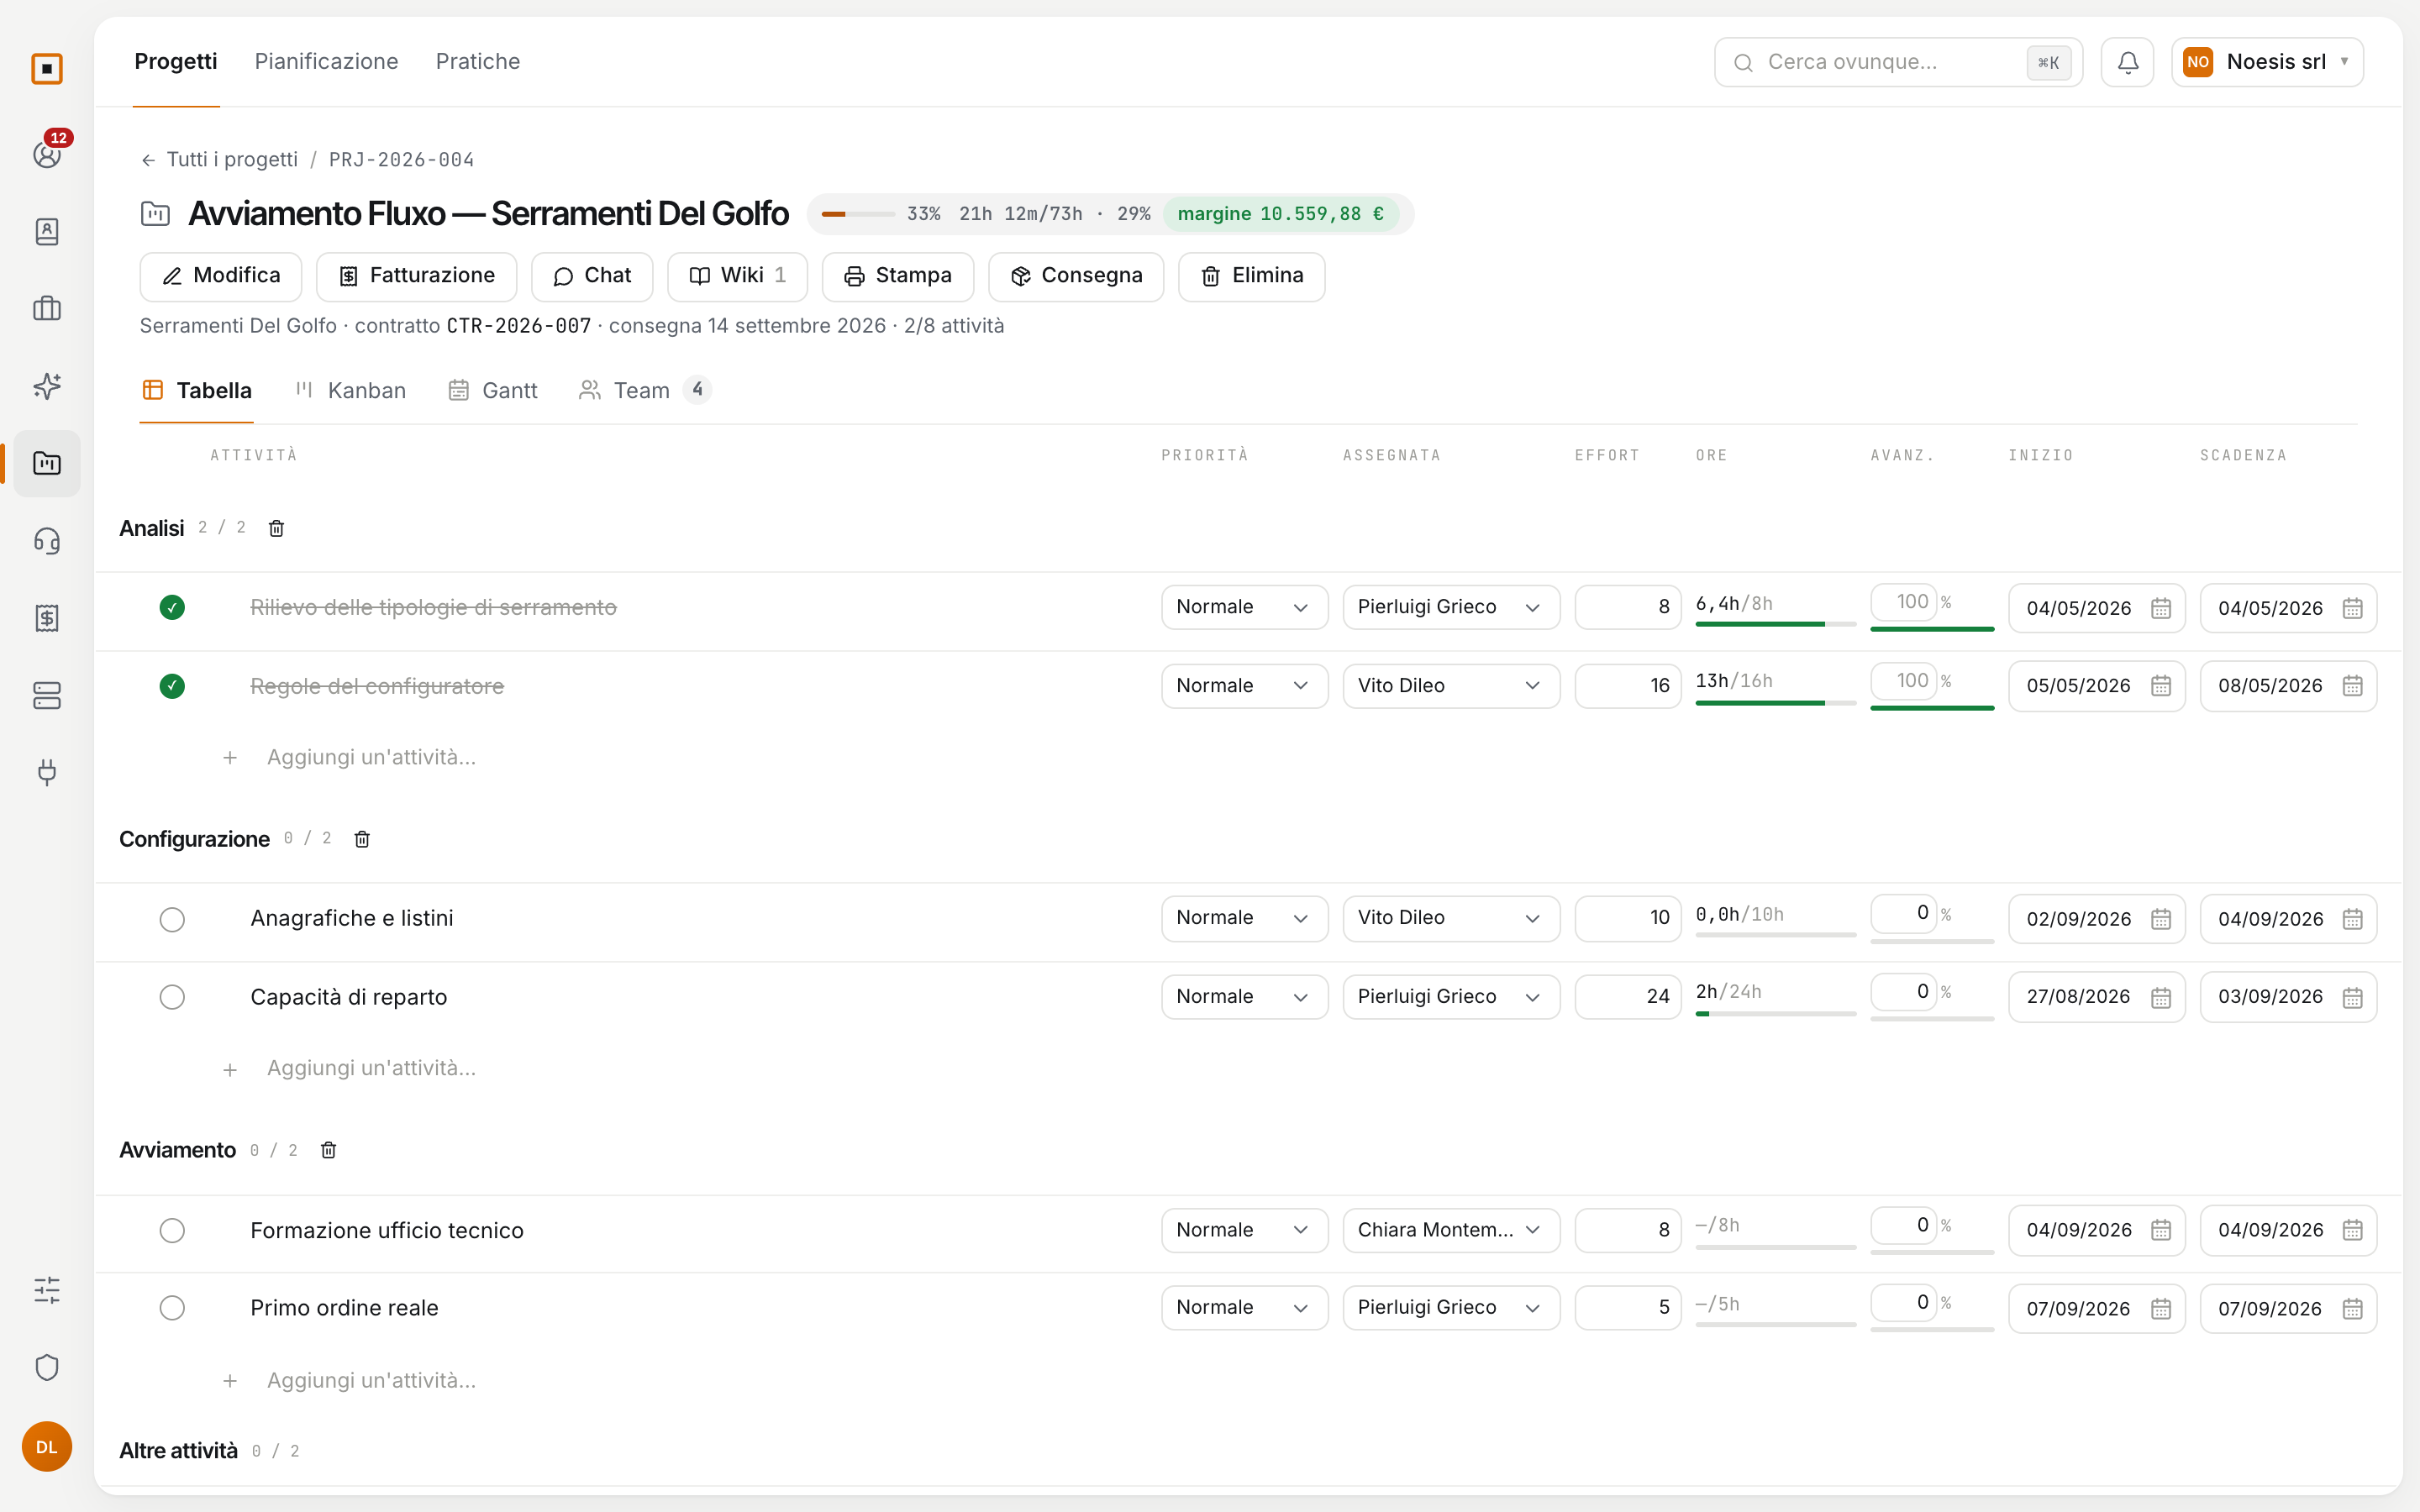
Task: Open priority dropdown for Anagrafiche e listini
Action: [x=1244, y=918]
